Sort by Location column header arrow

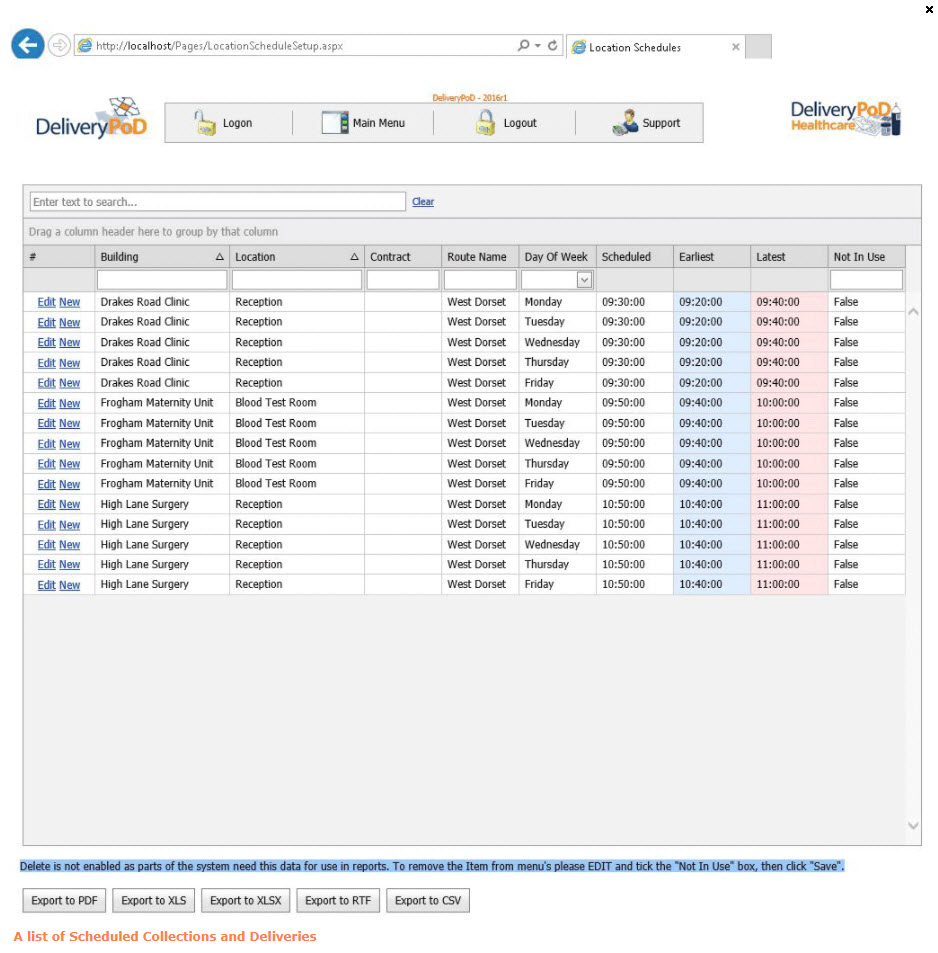coord(354,257)
